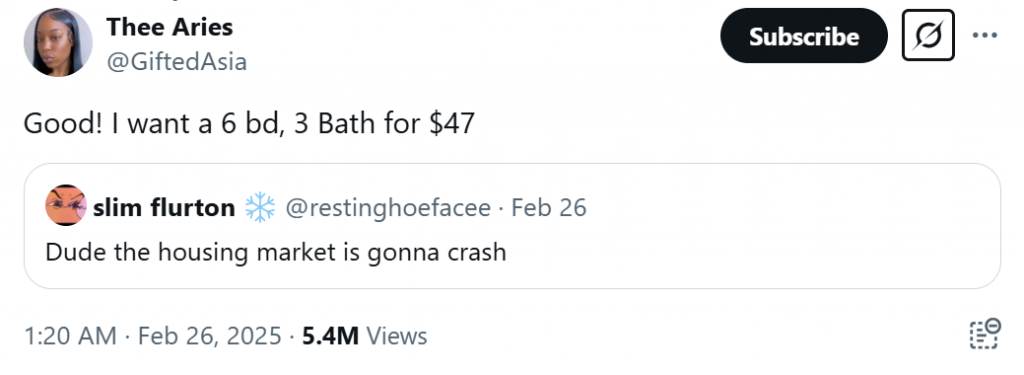This screenshot has height=375, width=1024.
Task: Open Thee Aries profile picture
Action: click(58, 42)
